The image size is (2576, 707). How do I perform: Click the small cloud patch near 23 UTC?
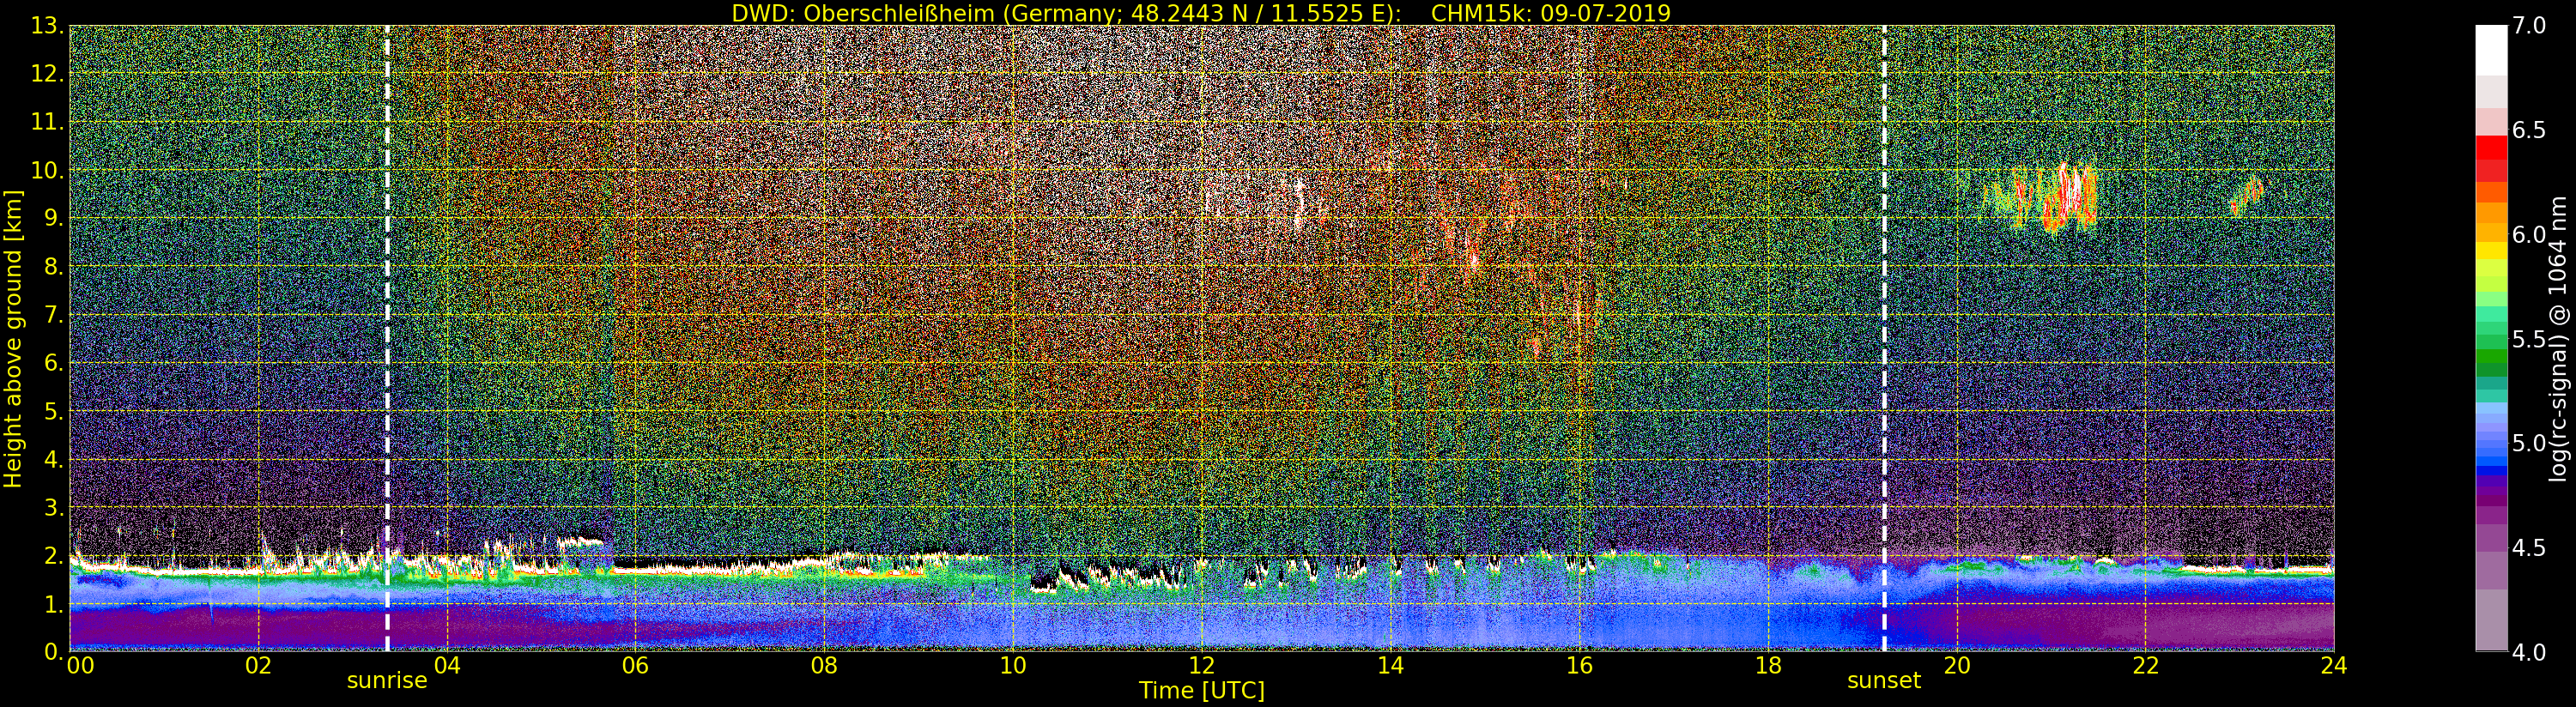[2246, 196]
